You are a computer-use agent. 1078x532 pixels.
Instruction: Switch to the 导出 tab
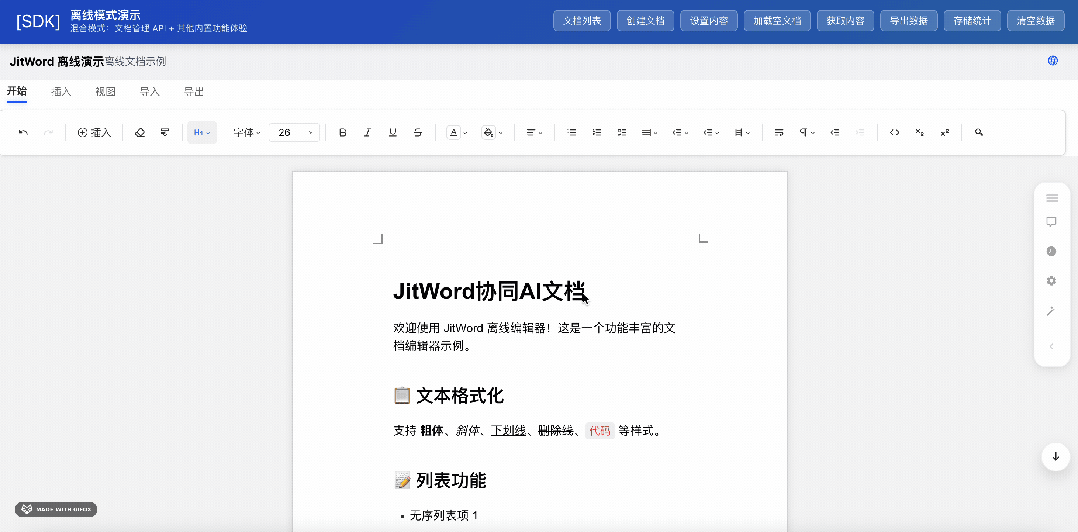click(194, 91)
